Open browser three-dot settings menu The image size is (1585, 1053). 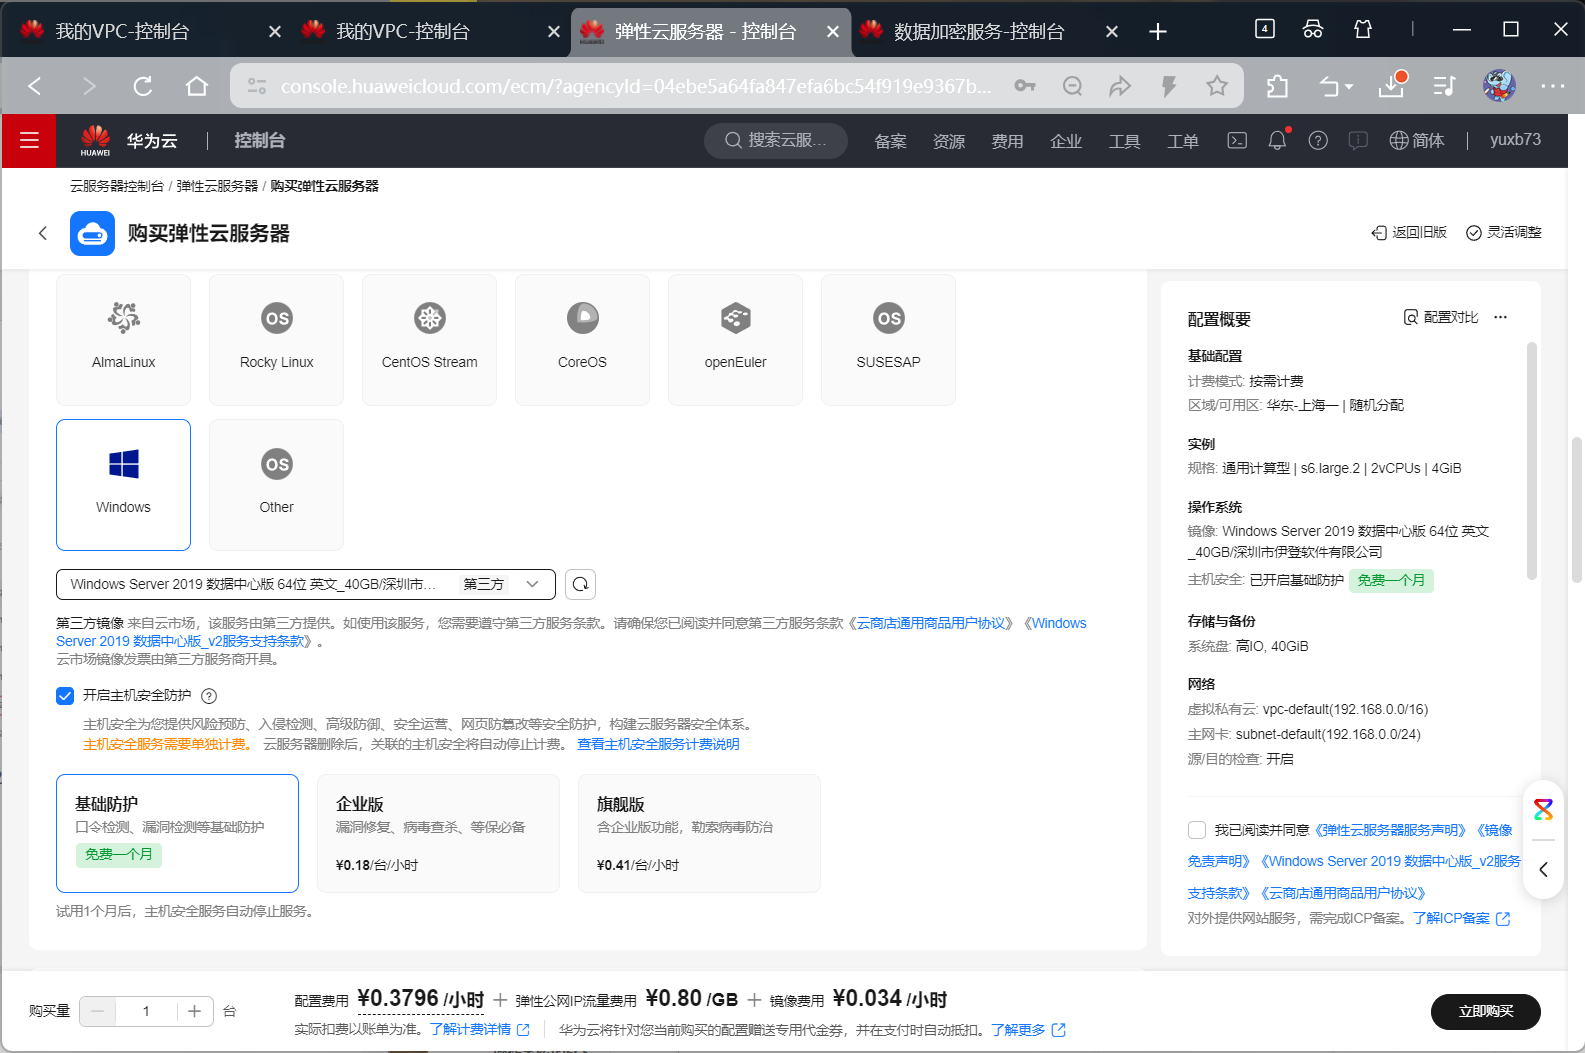(1552, 86)
